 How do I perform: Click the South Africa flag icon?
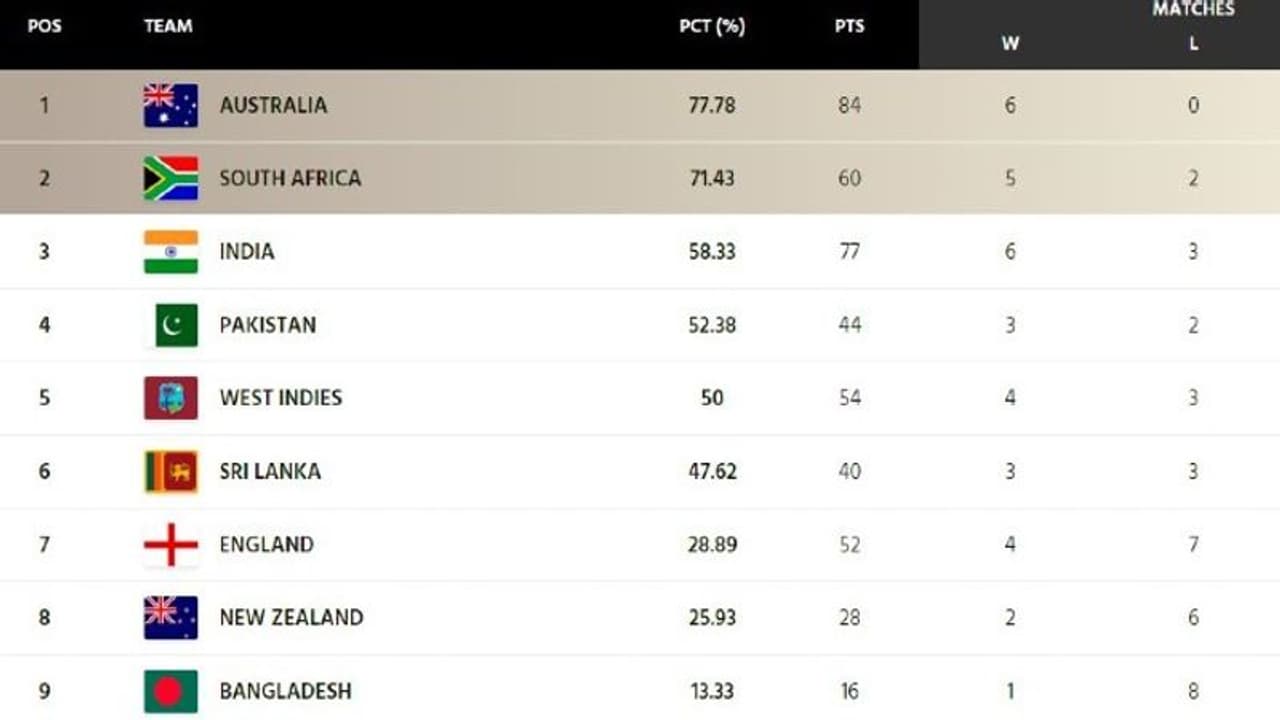pyautogui.click(x=170, y=178)
